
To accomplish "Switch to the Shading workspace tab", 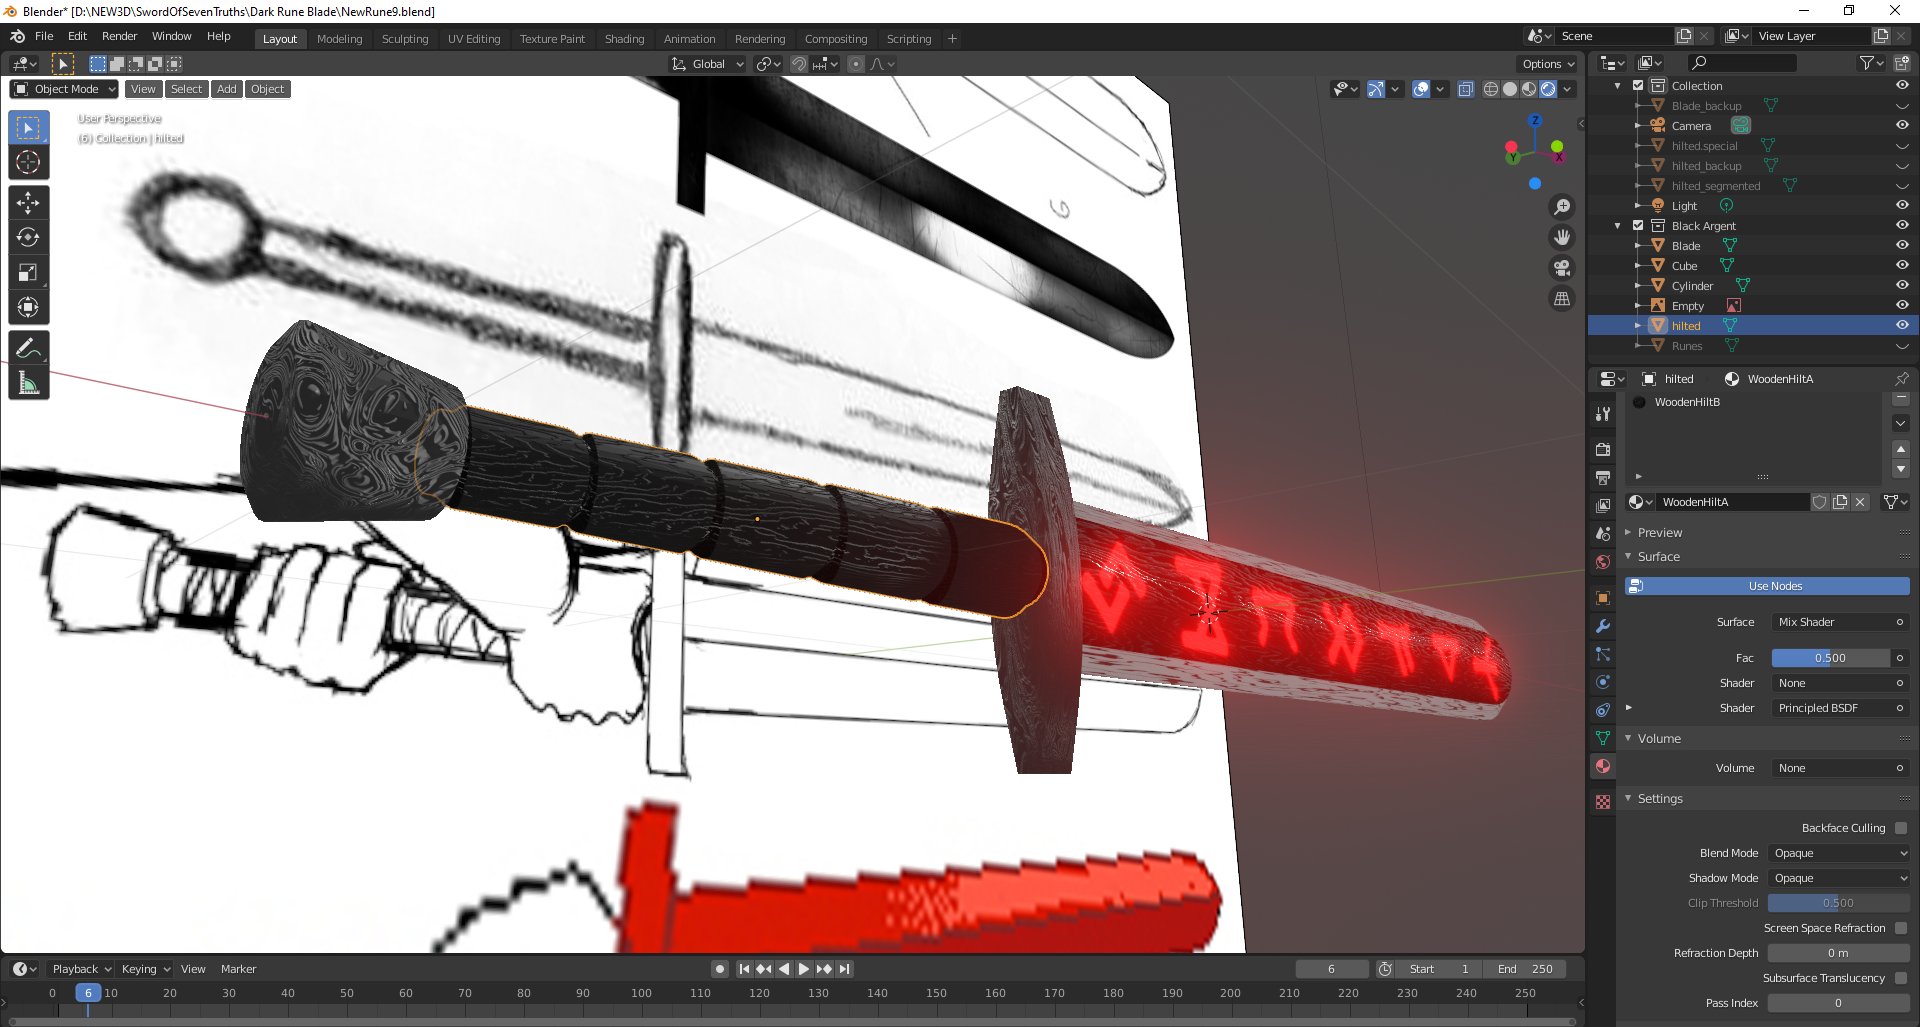I will [x=624, y=39].
